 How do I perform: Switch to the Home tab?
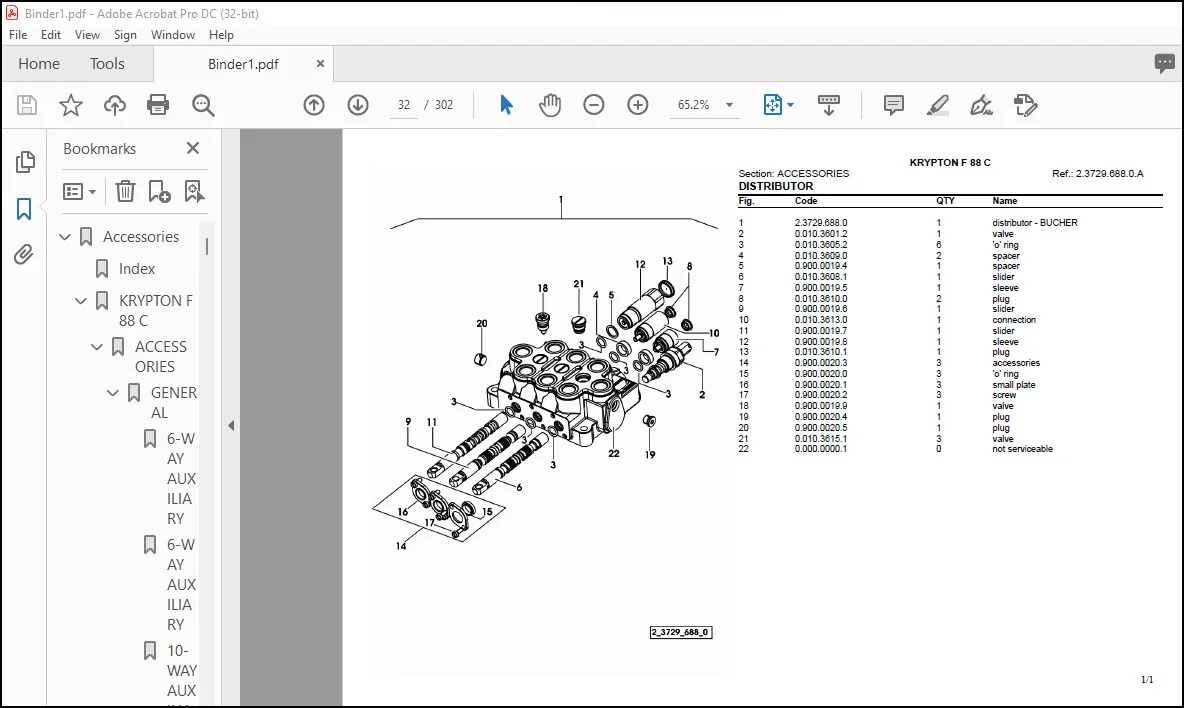pyautogui.click(x=39, y=64)
